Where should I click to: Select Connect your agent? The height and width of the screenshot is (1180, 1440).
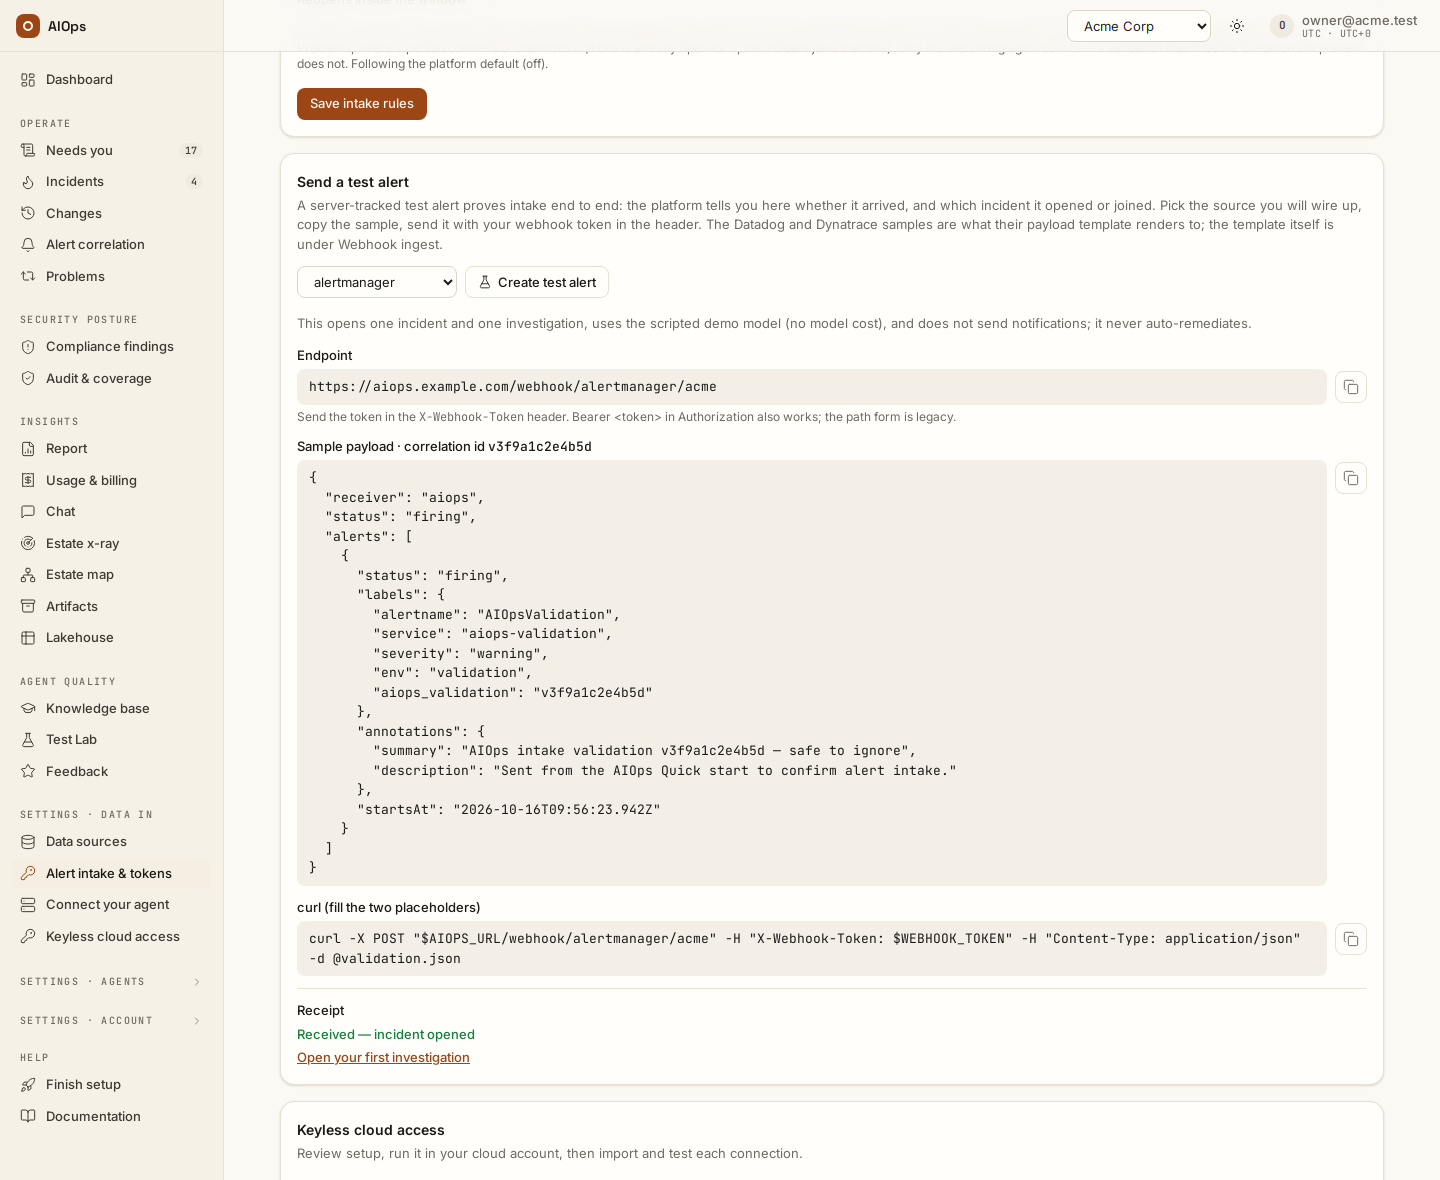click(111, 905)
